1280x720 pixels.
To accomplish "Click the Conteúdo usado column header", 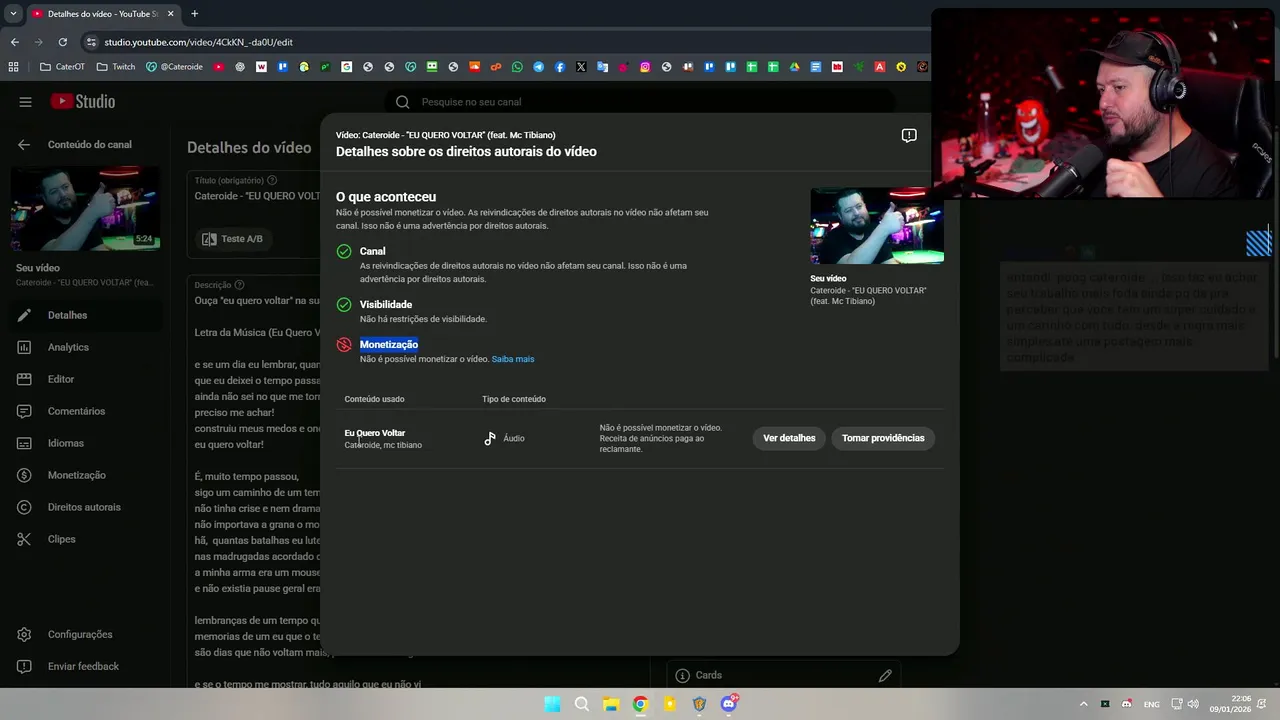I will click(x=374, y=399).
